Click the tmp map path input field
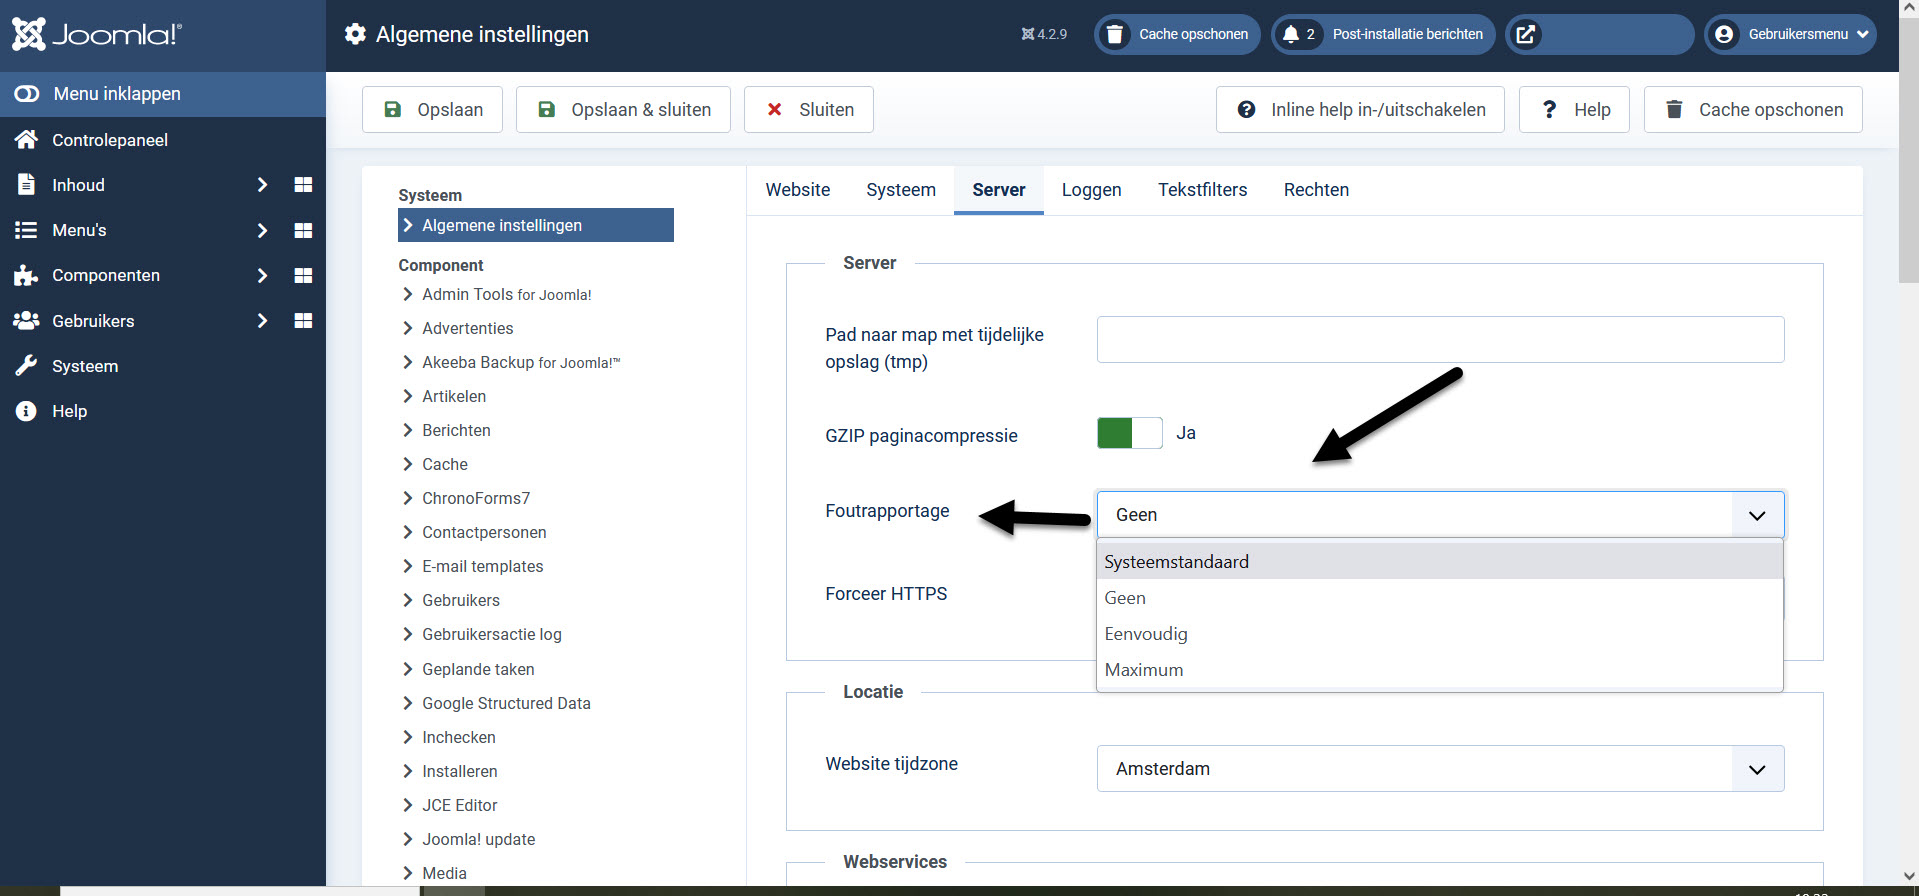The image size is (1919, 896). click(x=1440, y=340)
